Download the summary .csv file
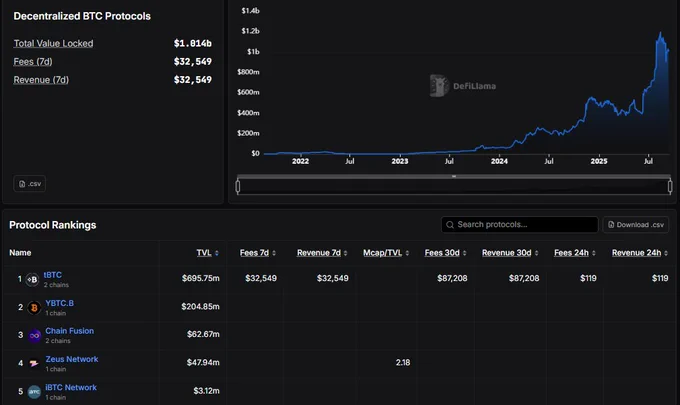Viewport: 680px width, 405px height. pyautogui.click(x=29, y=184)
